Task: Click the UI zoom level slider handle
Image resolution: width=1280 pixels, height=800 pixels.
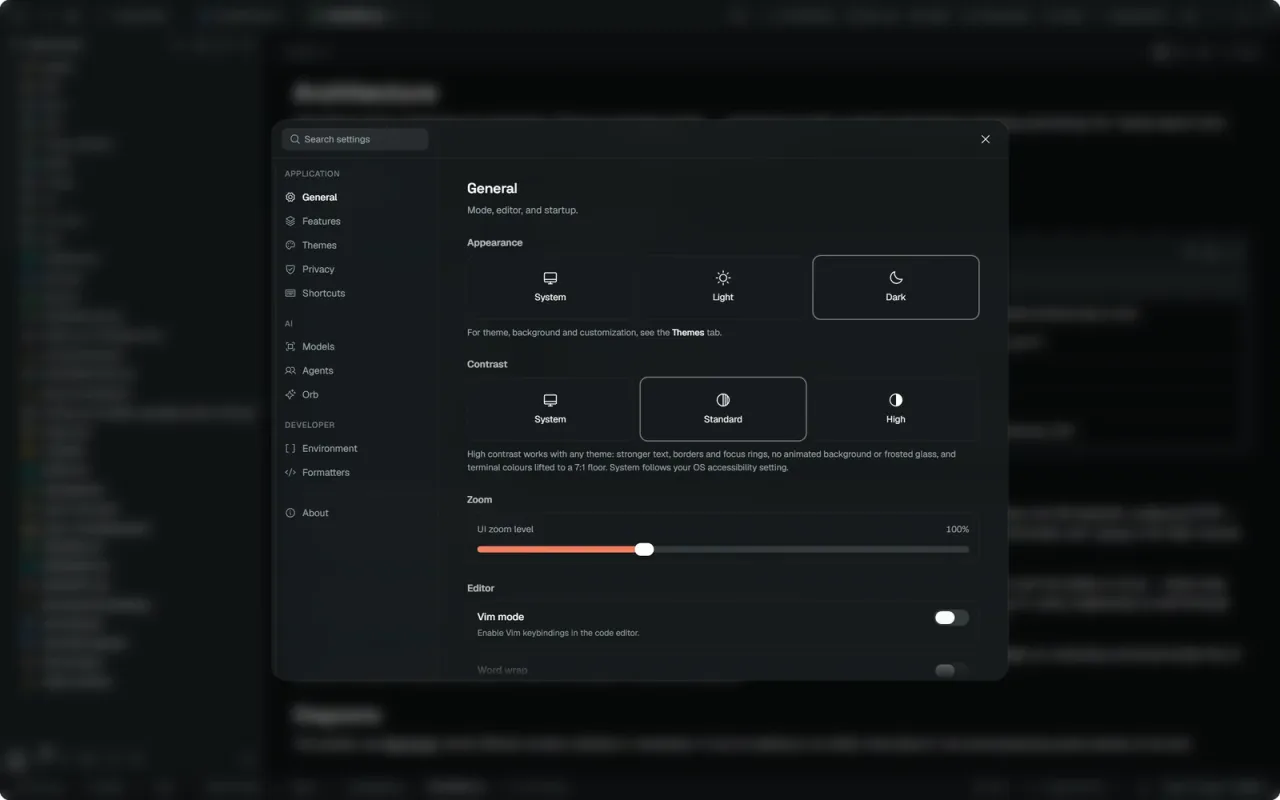Action: (x=644, y=549)
